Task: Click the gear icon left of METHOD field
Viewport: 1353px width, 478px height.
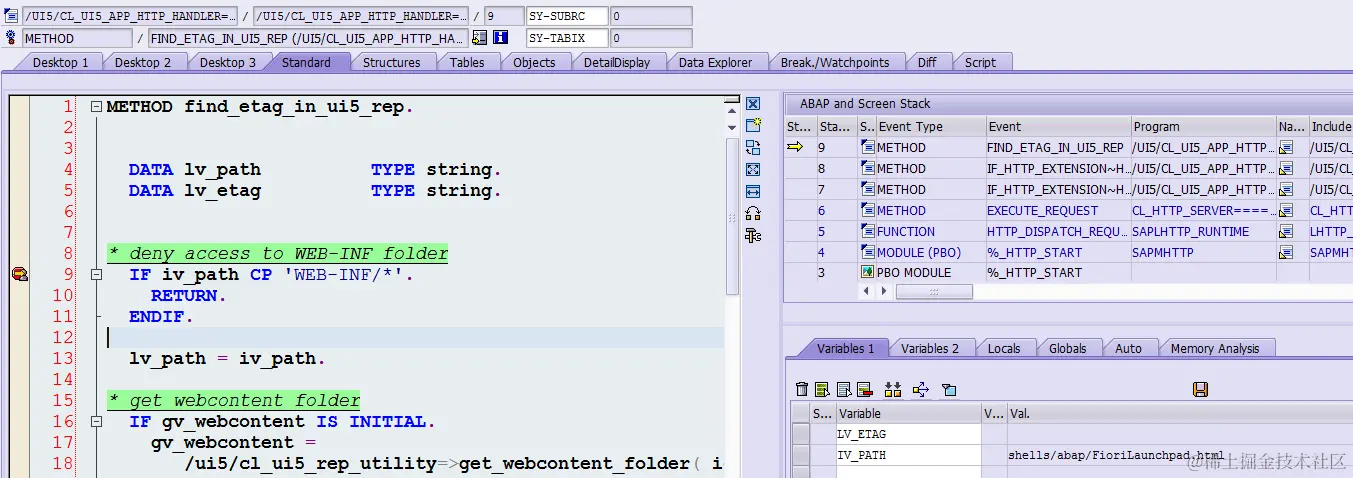Action: coord(11,38)
